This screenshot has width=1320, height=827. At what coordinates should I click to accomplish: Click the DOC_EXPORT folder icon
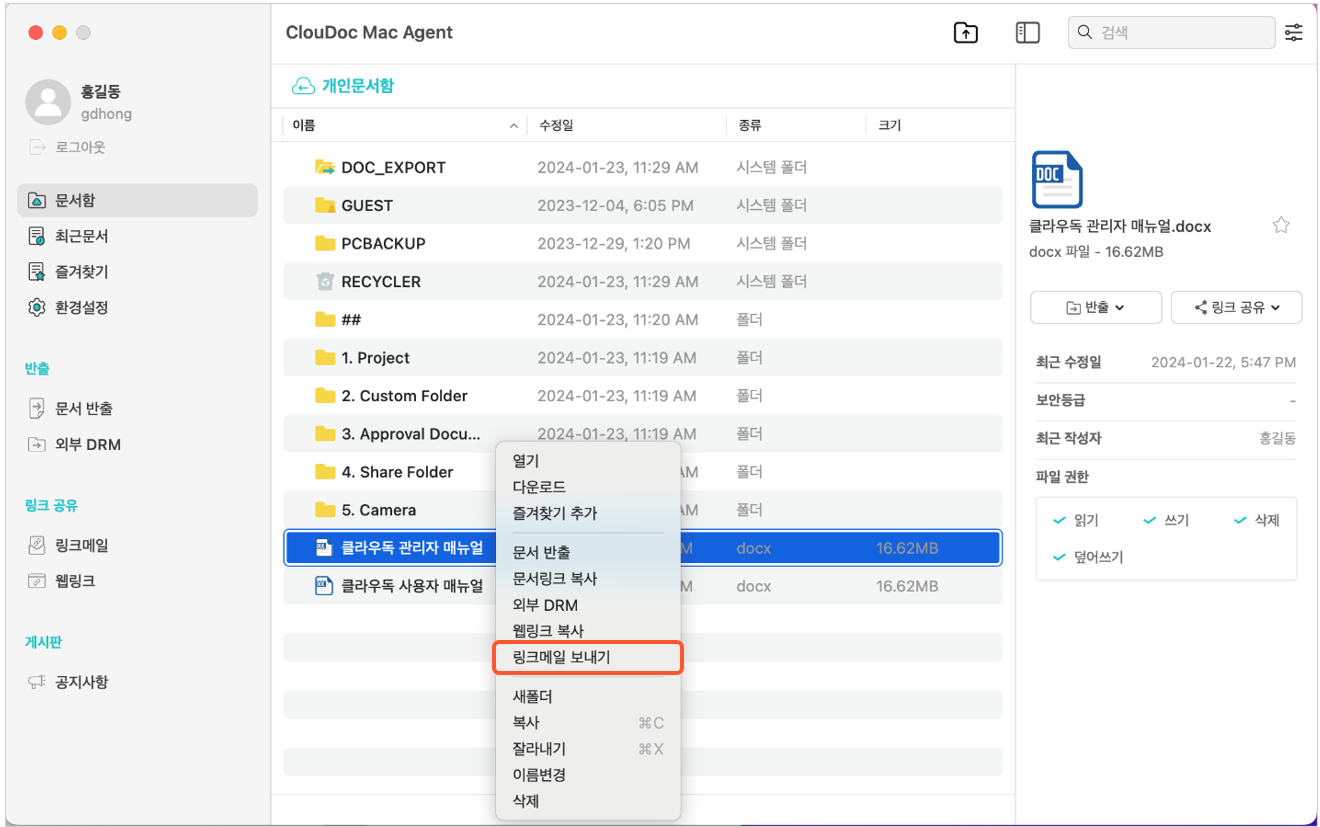[325, 167]
